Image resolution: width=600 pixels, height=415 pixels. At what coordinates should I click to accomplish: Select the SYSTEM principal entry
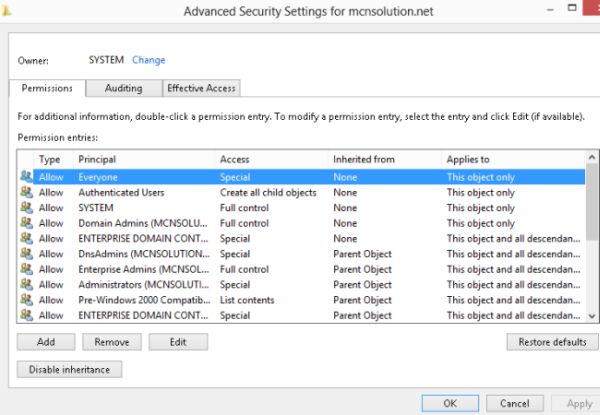(x=302, y=208)
